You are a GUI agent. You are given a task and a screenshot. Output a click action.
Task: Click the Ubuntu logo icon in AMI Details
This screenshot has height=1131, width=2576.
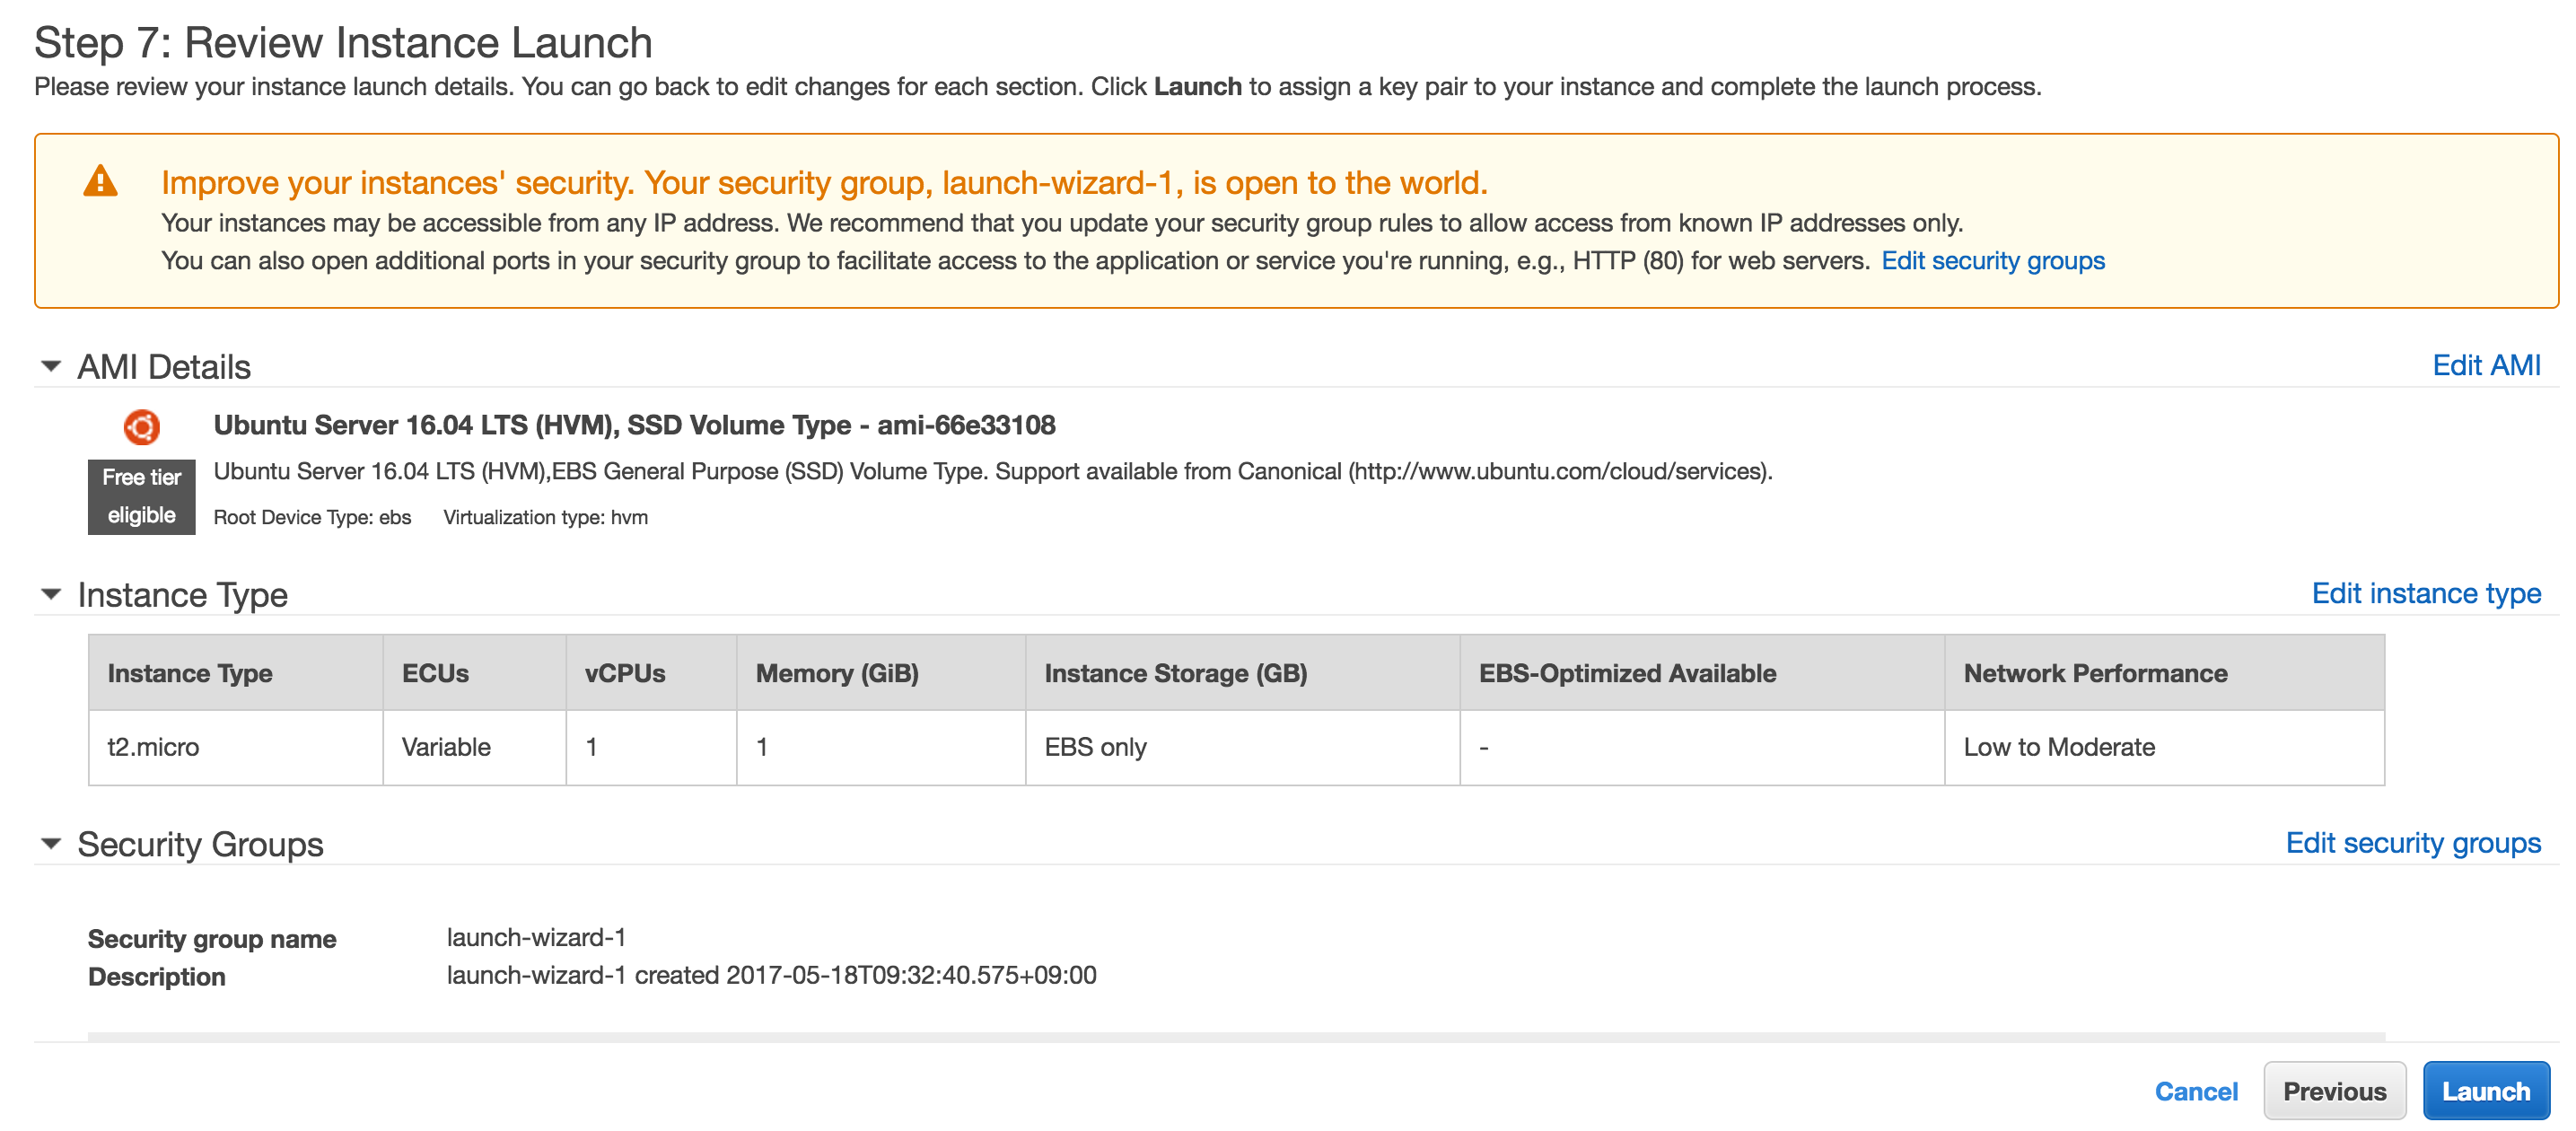click(x=142, y=427)
